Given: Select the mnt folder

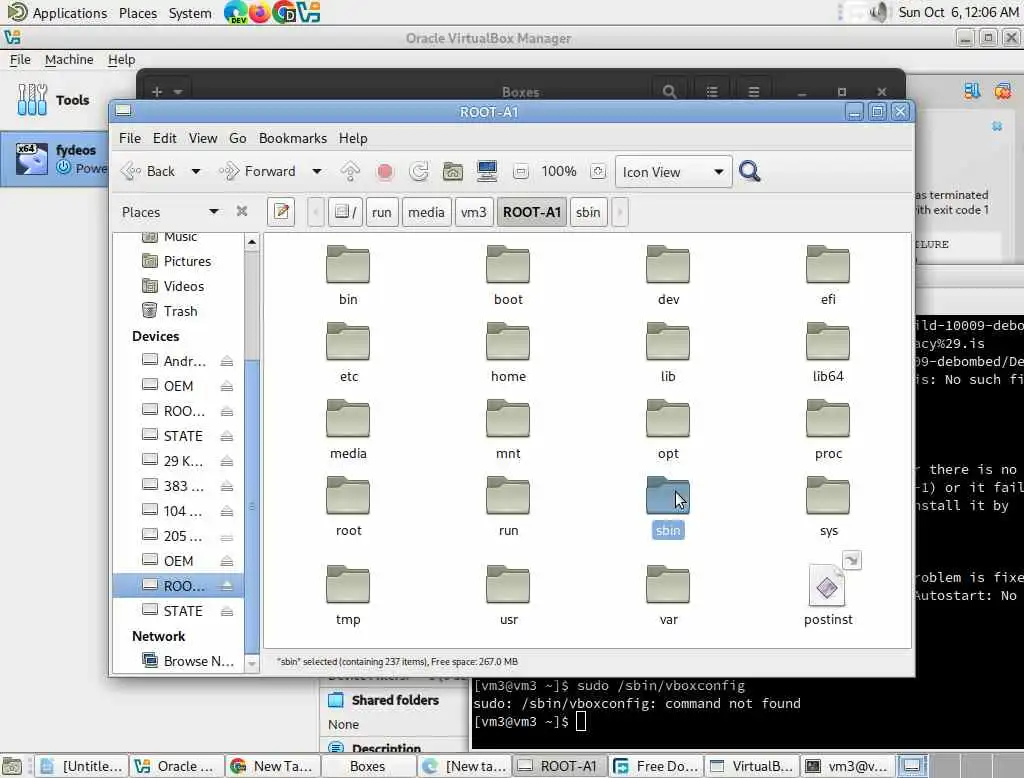Looking at the screenshot, I should (x=508, y=419).
